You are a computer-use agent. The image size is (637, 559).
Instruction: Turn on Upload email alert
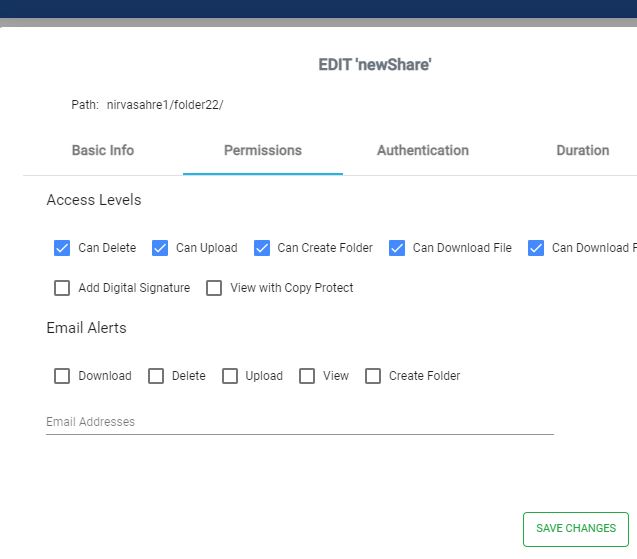coord(230,376)
